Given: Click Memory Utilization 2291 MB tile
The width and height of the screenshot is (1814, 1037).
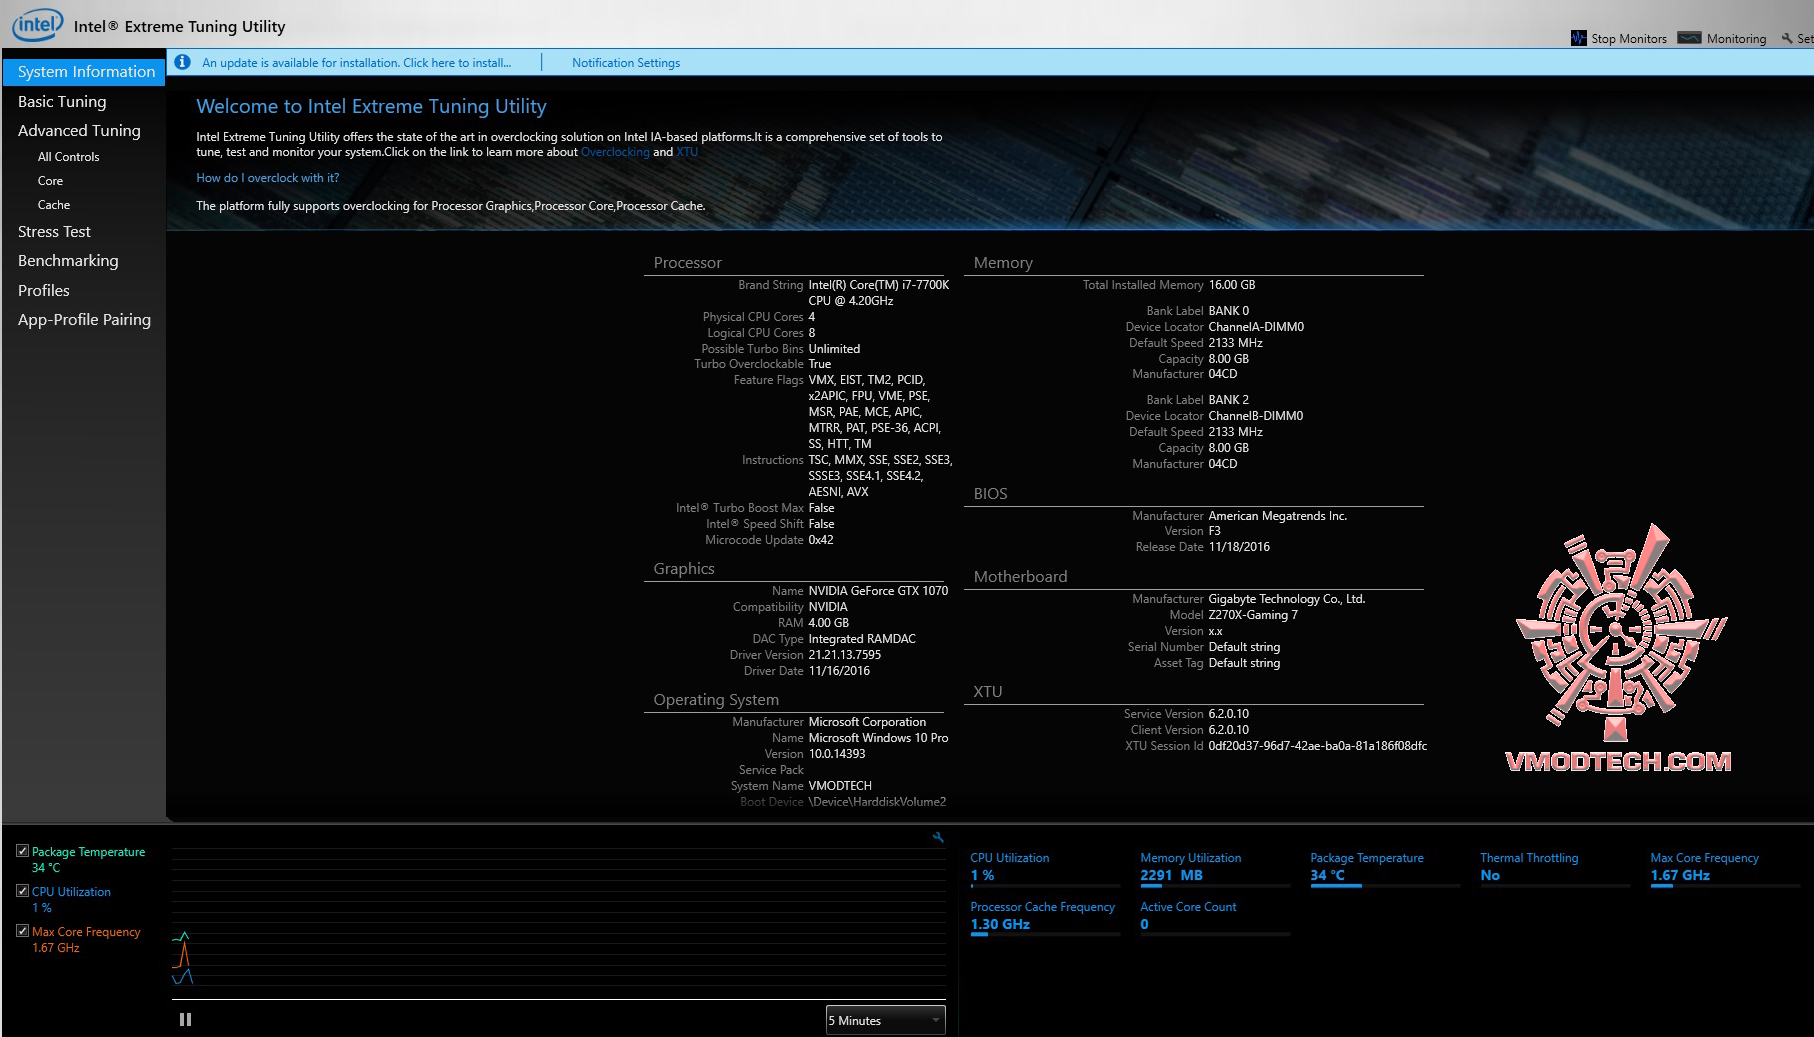Looking at the screenshot, I should click(x=1215, y=869).
